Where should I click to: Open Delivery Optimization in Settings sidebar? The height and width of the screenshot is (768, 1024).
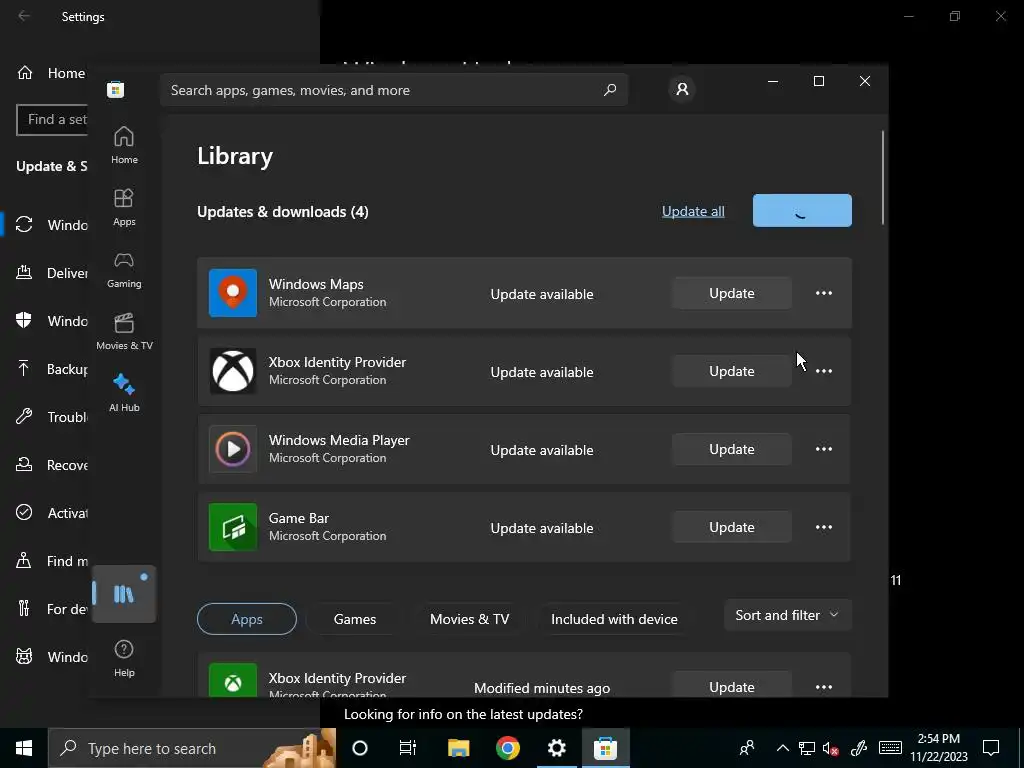pyautogui.click(x=51, y=273)
